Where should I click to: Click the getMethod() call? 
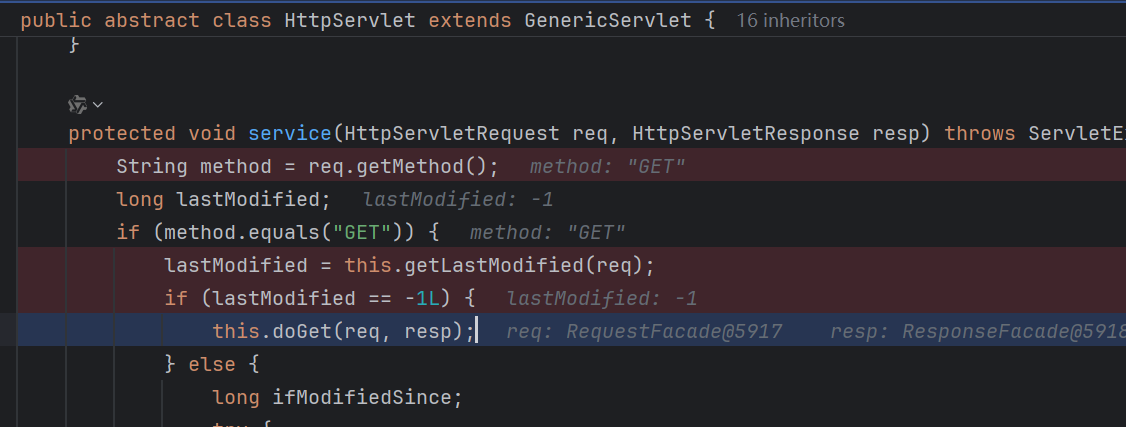(404, 167)
